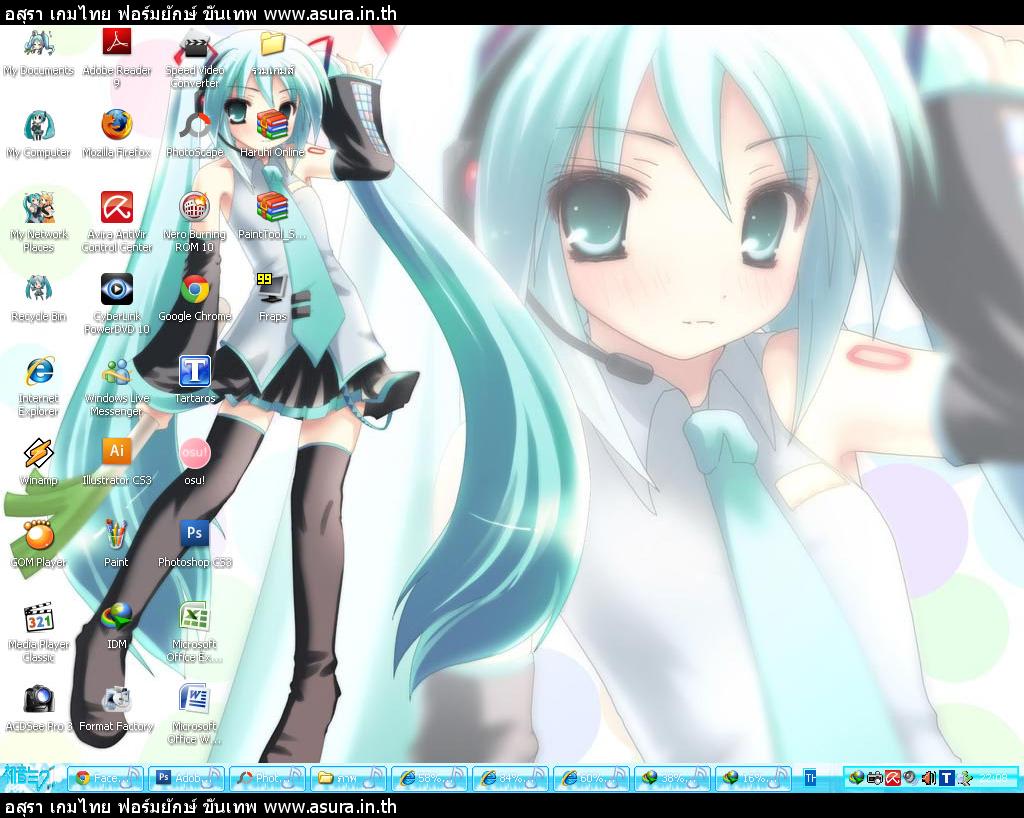This screenshot has height=818, width=1024.
Task: Open My Network Places icon
Action: click(39, 223)
